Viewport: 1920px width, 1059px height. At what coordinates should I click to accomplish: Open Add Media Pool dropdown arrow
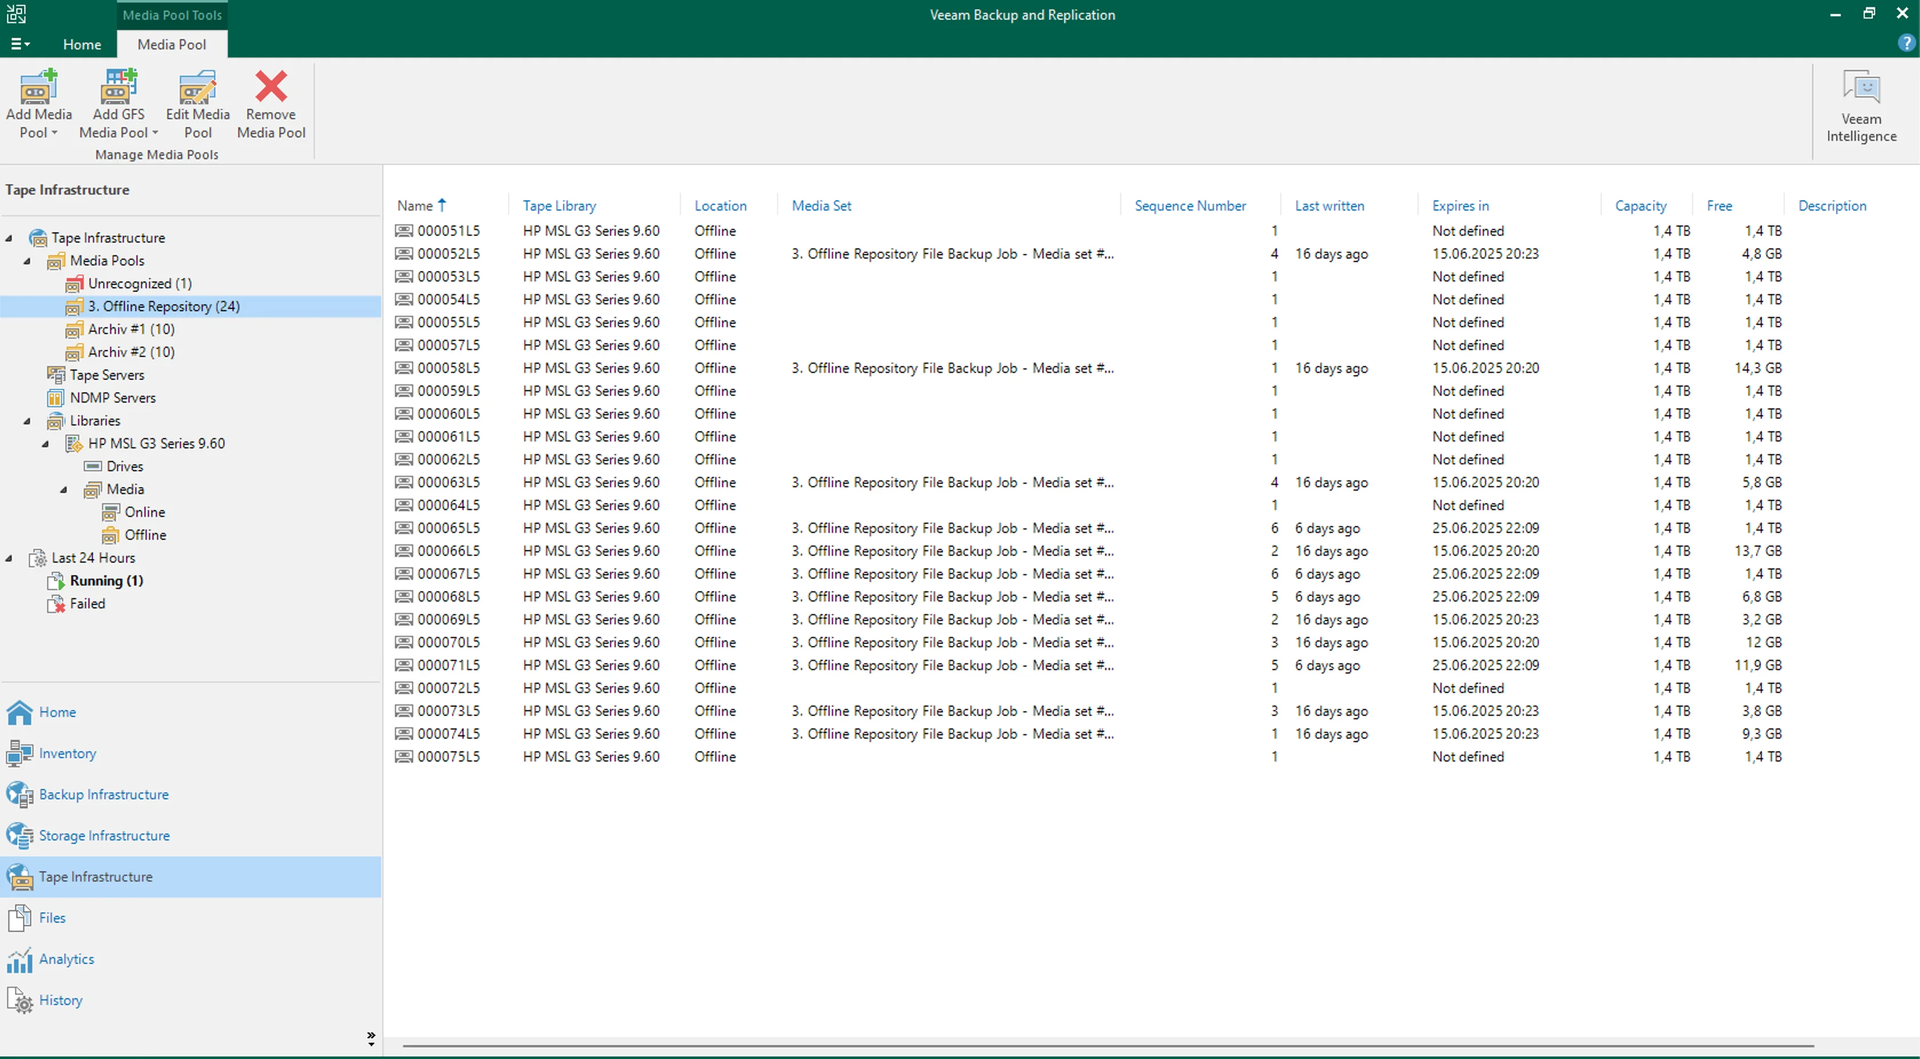[x=54, y=133]
